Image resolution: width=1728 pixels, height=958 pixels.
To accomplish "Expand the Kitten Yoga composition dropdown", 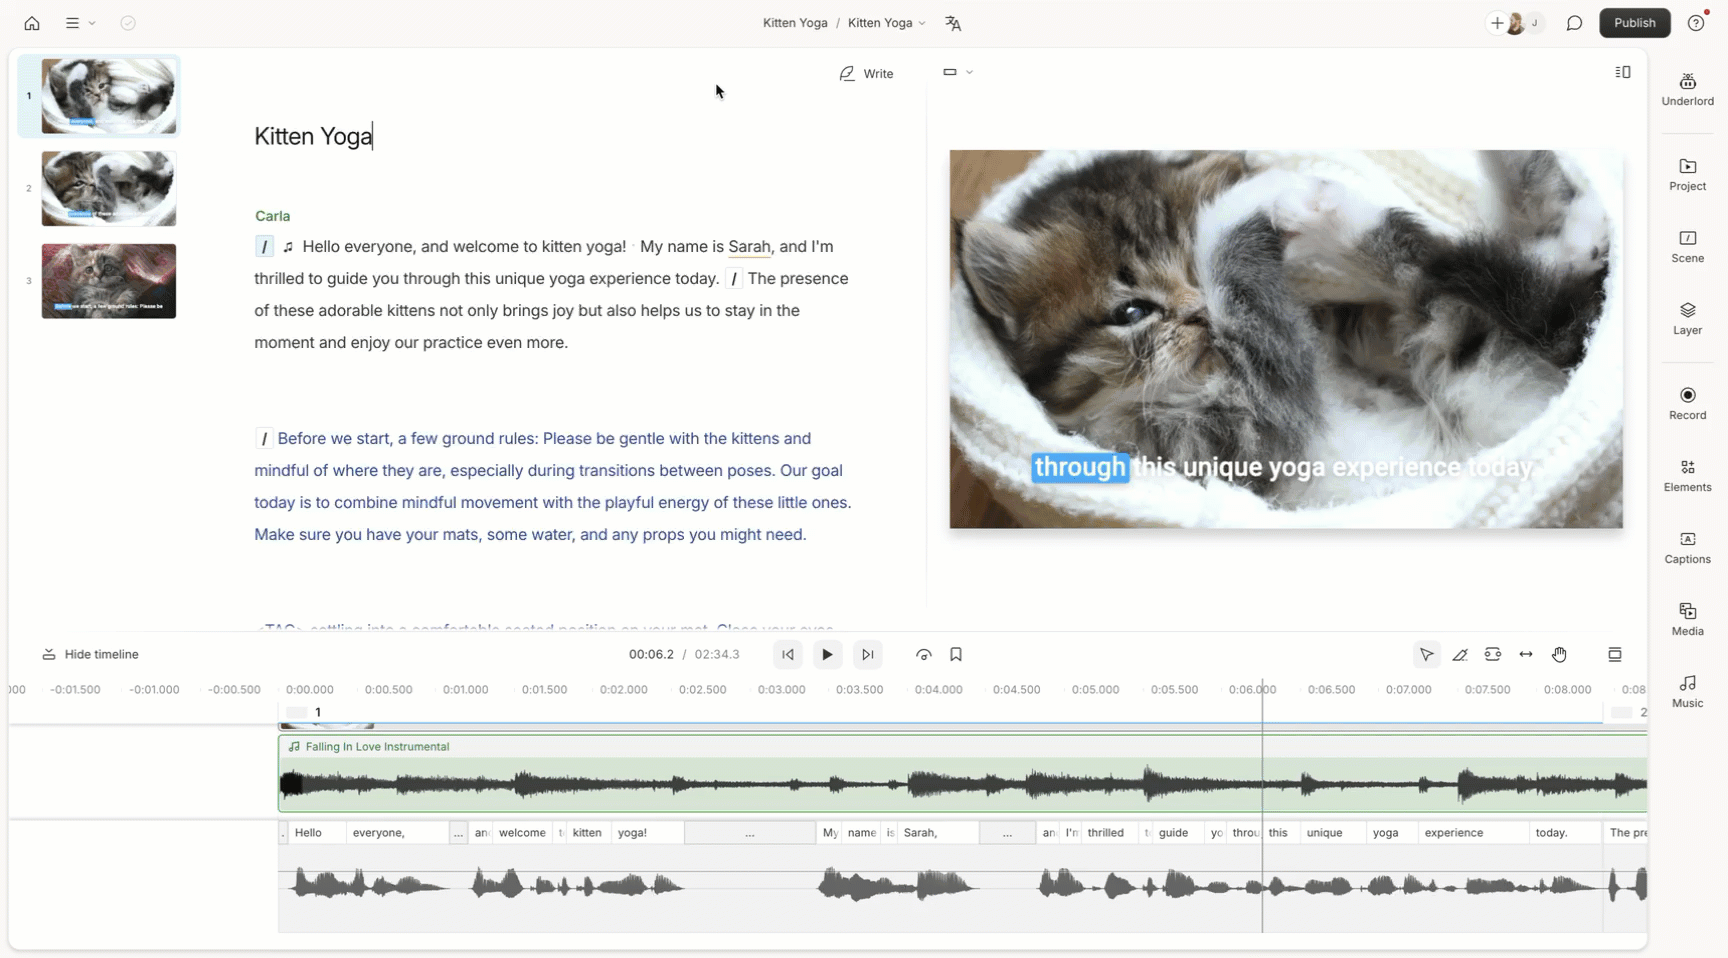I will point(887,23).
